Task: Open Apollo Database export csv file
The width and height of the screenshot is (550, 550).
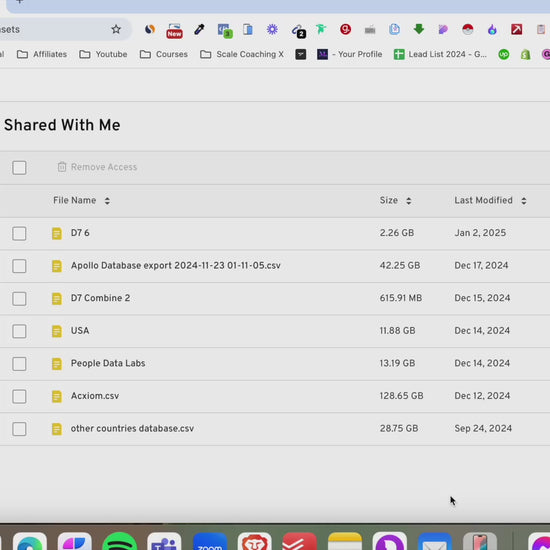Action: pos(176,266)
